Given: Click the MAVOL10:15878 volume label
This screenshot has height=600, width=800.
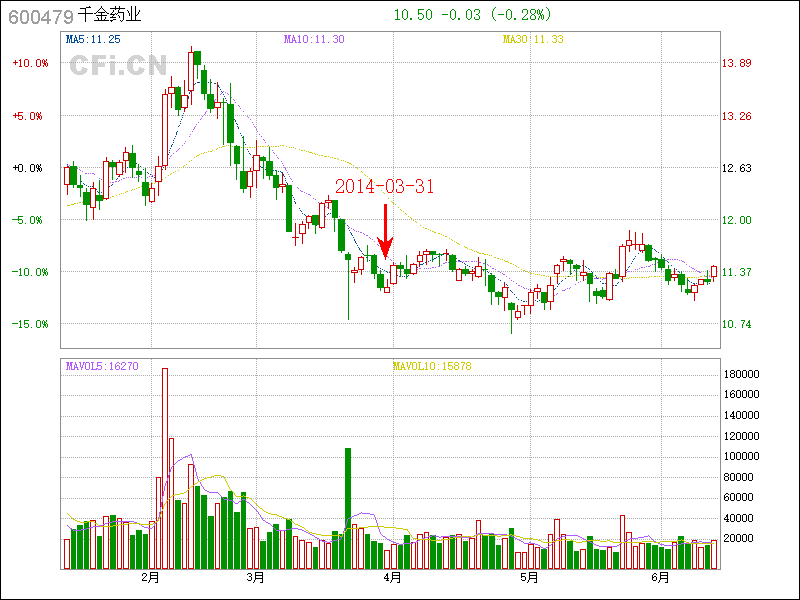Looking at the screenshot, I should 431,367.
